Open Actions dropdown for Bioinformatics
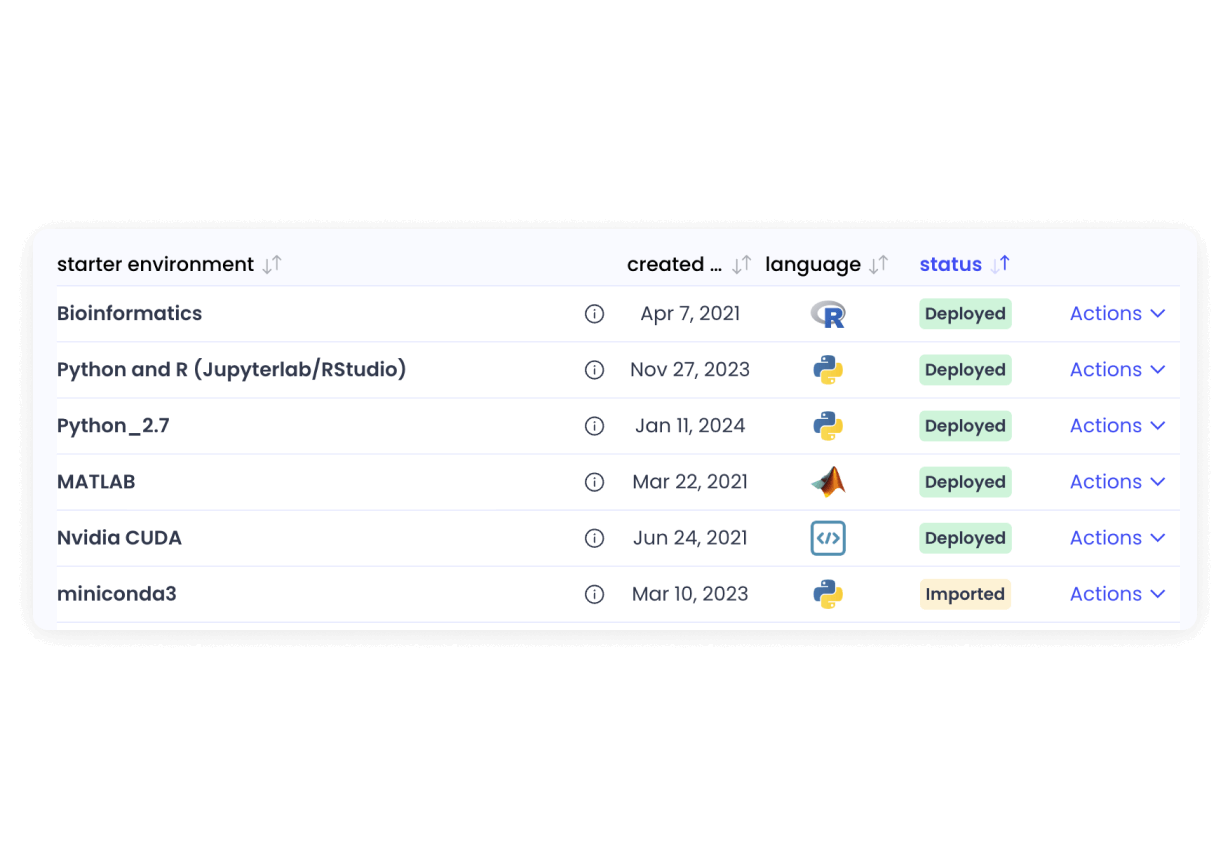 1117,313
